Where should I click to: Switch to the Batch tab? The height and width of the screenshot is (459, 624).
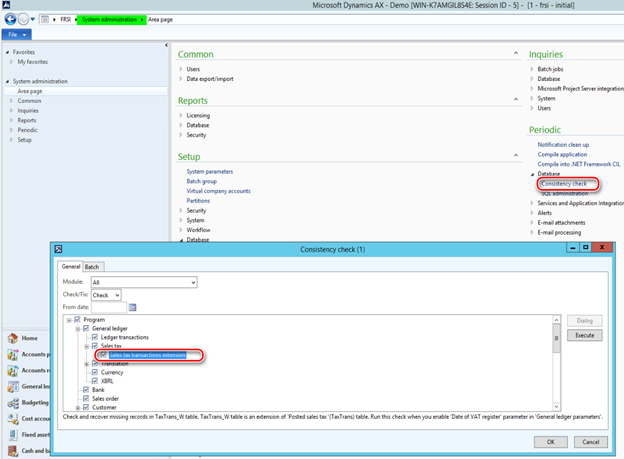click(92, 267)
